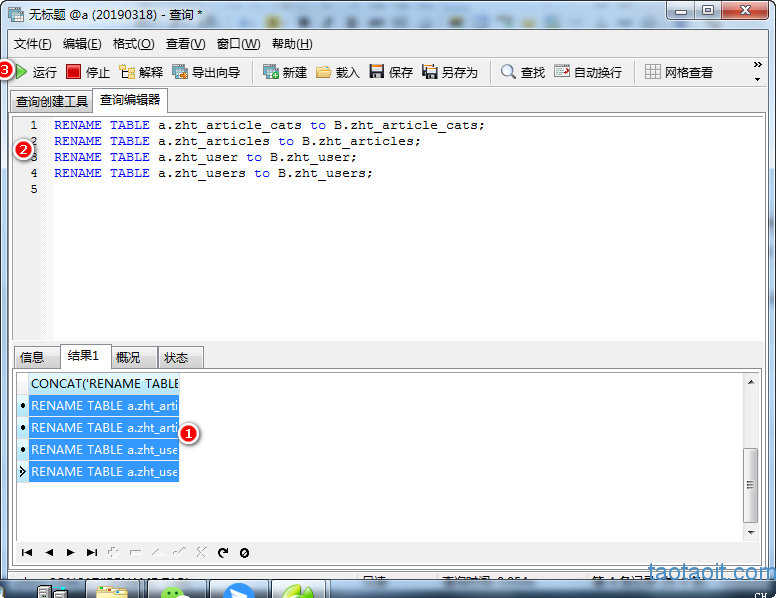Screen dimensions: 776x598
Task: Open the 文件(F) menu
Action: coord(32,44)
